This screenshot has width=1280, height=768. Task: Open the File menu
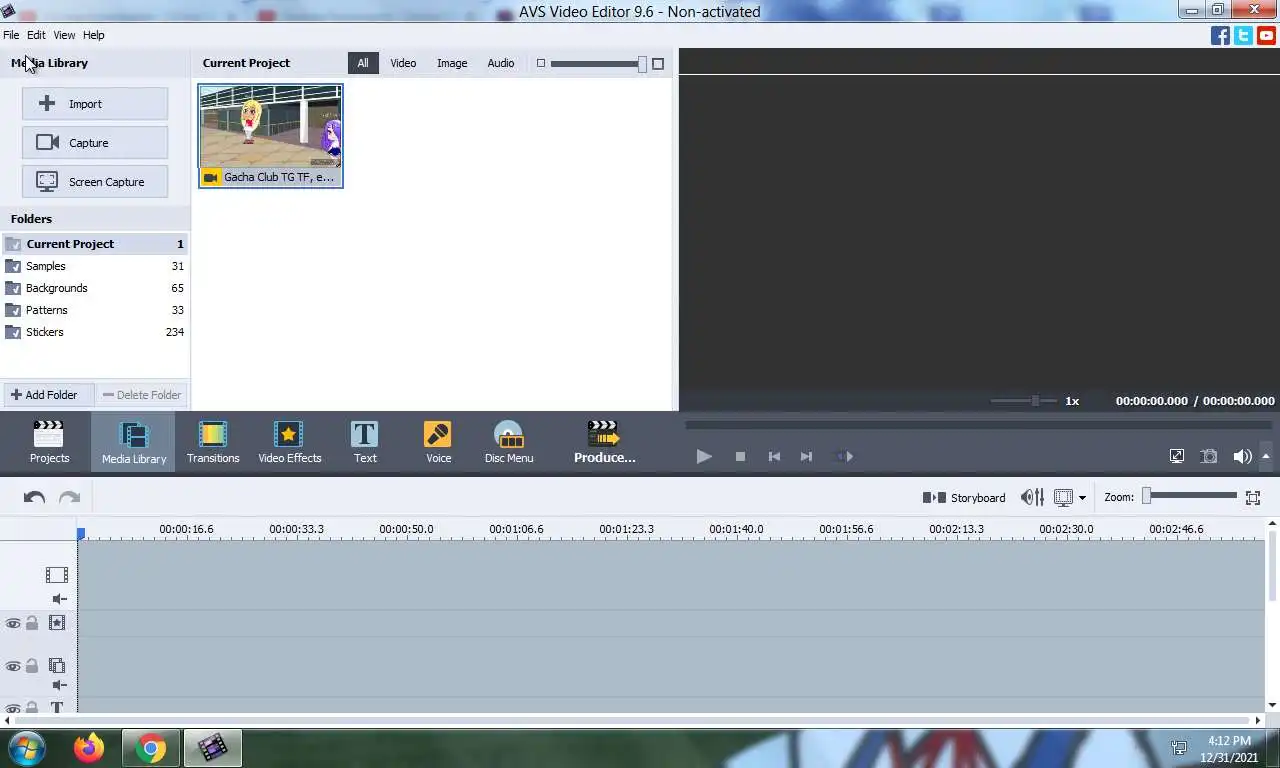tap(11, 35)
